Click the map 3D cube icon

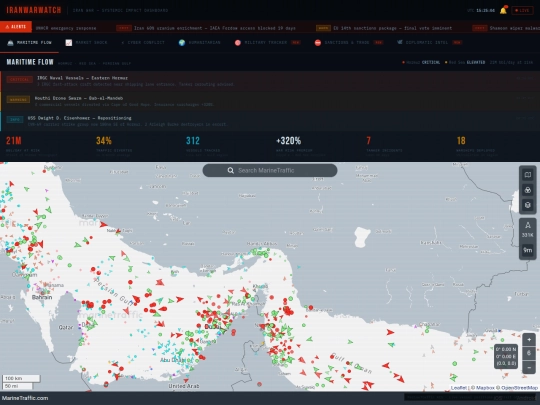click(x=528, y=205)
